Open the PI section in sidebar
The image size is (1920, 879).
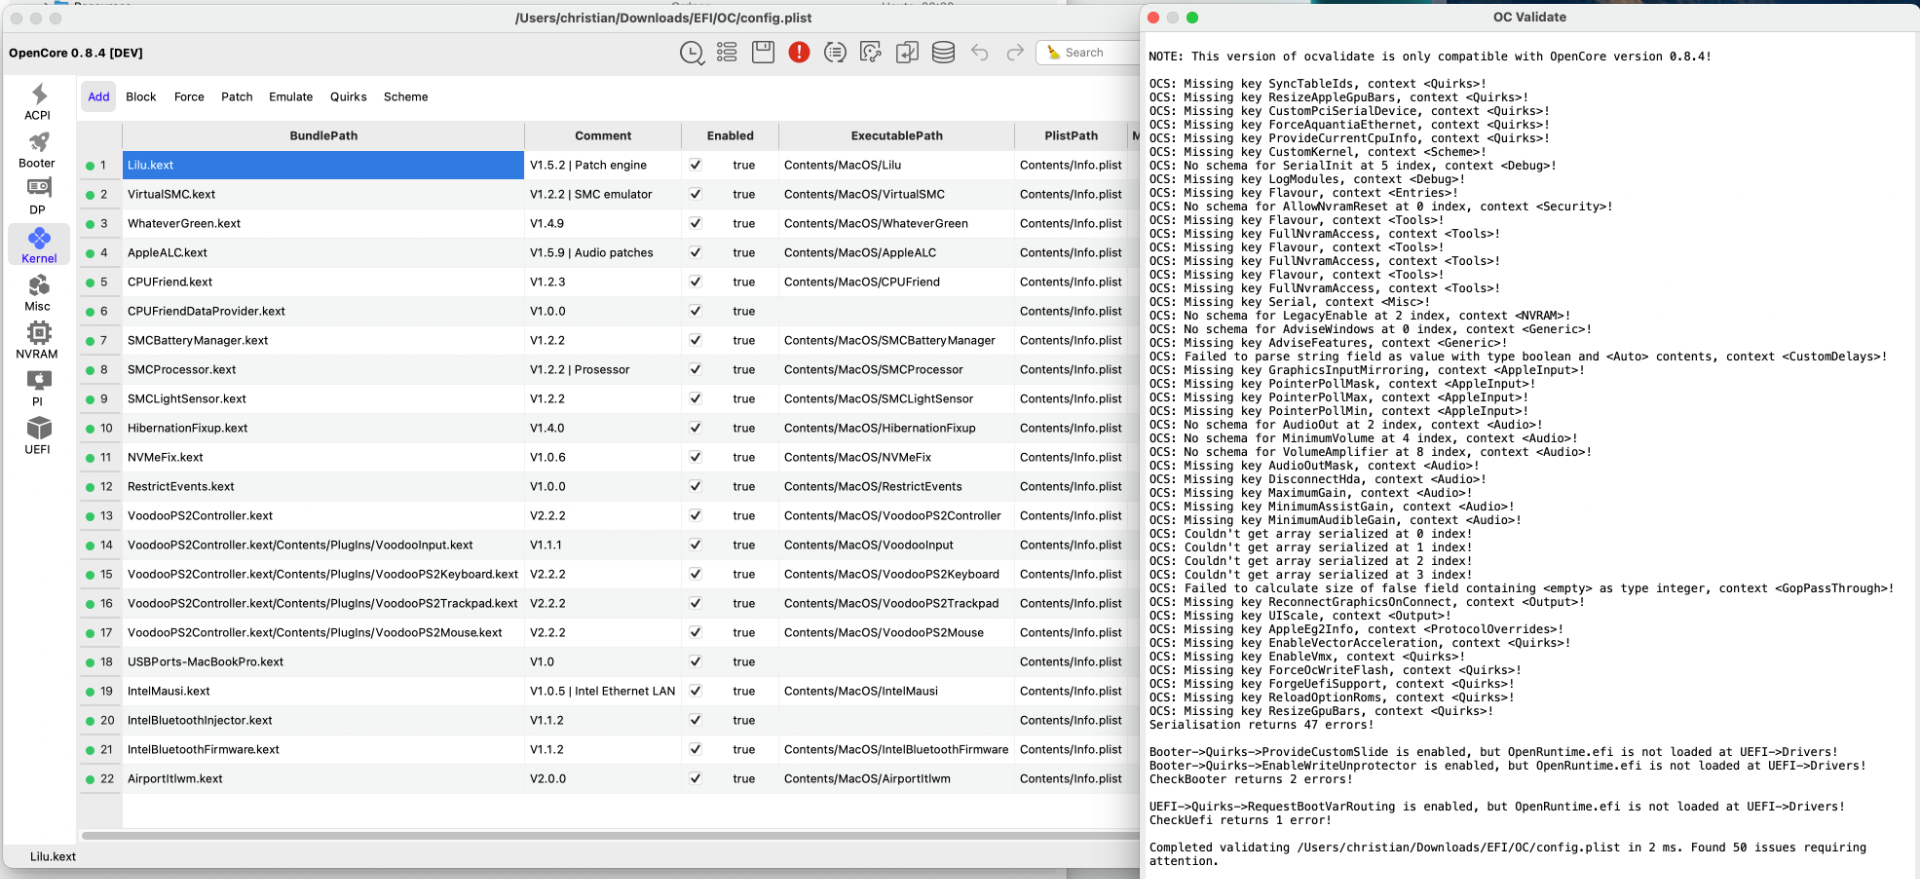coord(38,388)
